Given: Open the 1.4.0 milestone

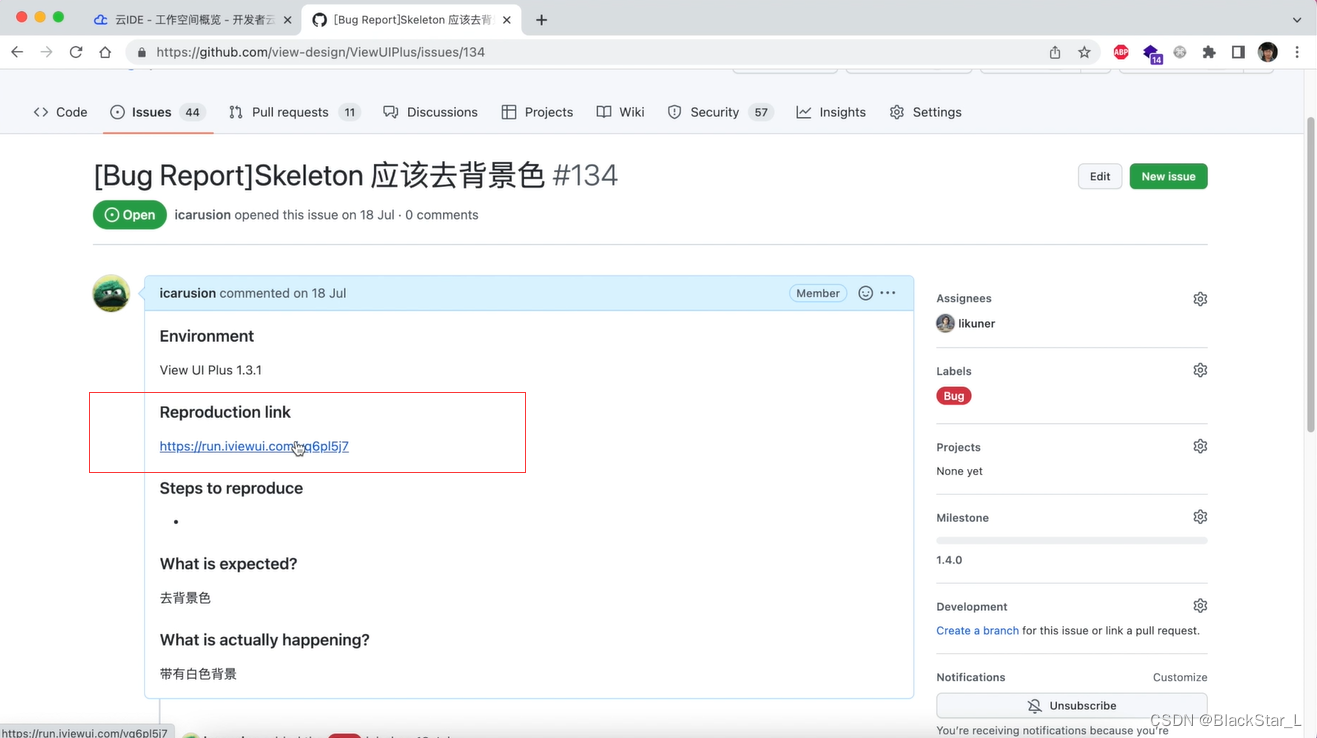Looking at the screenshot, I should (949, 560).
